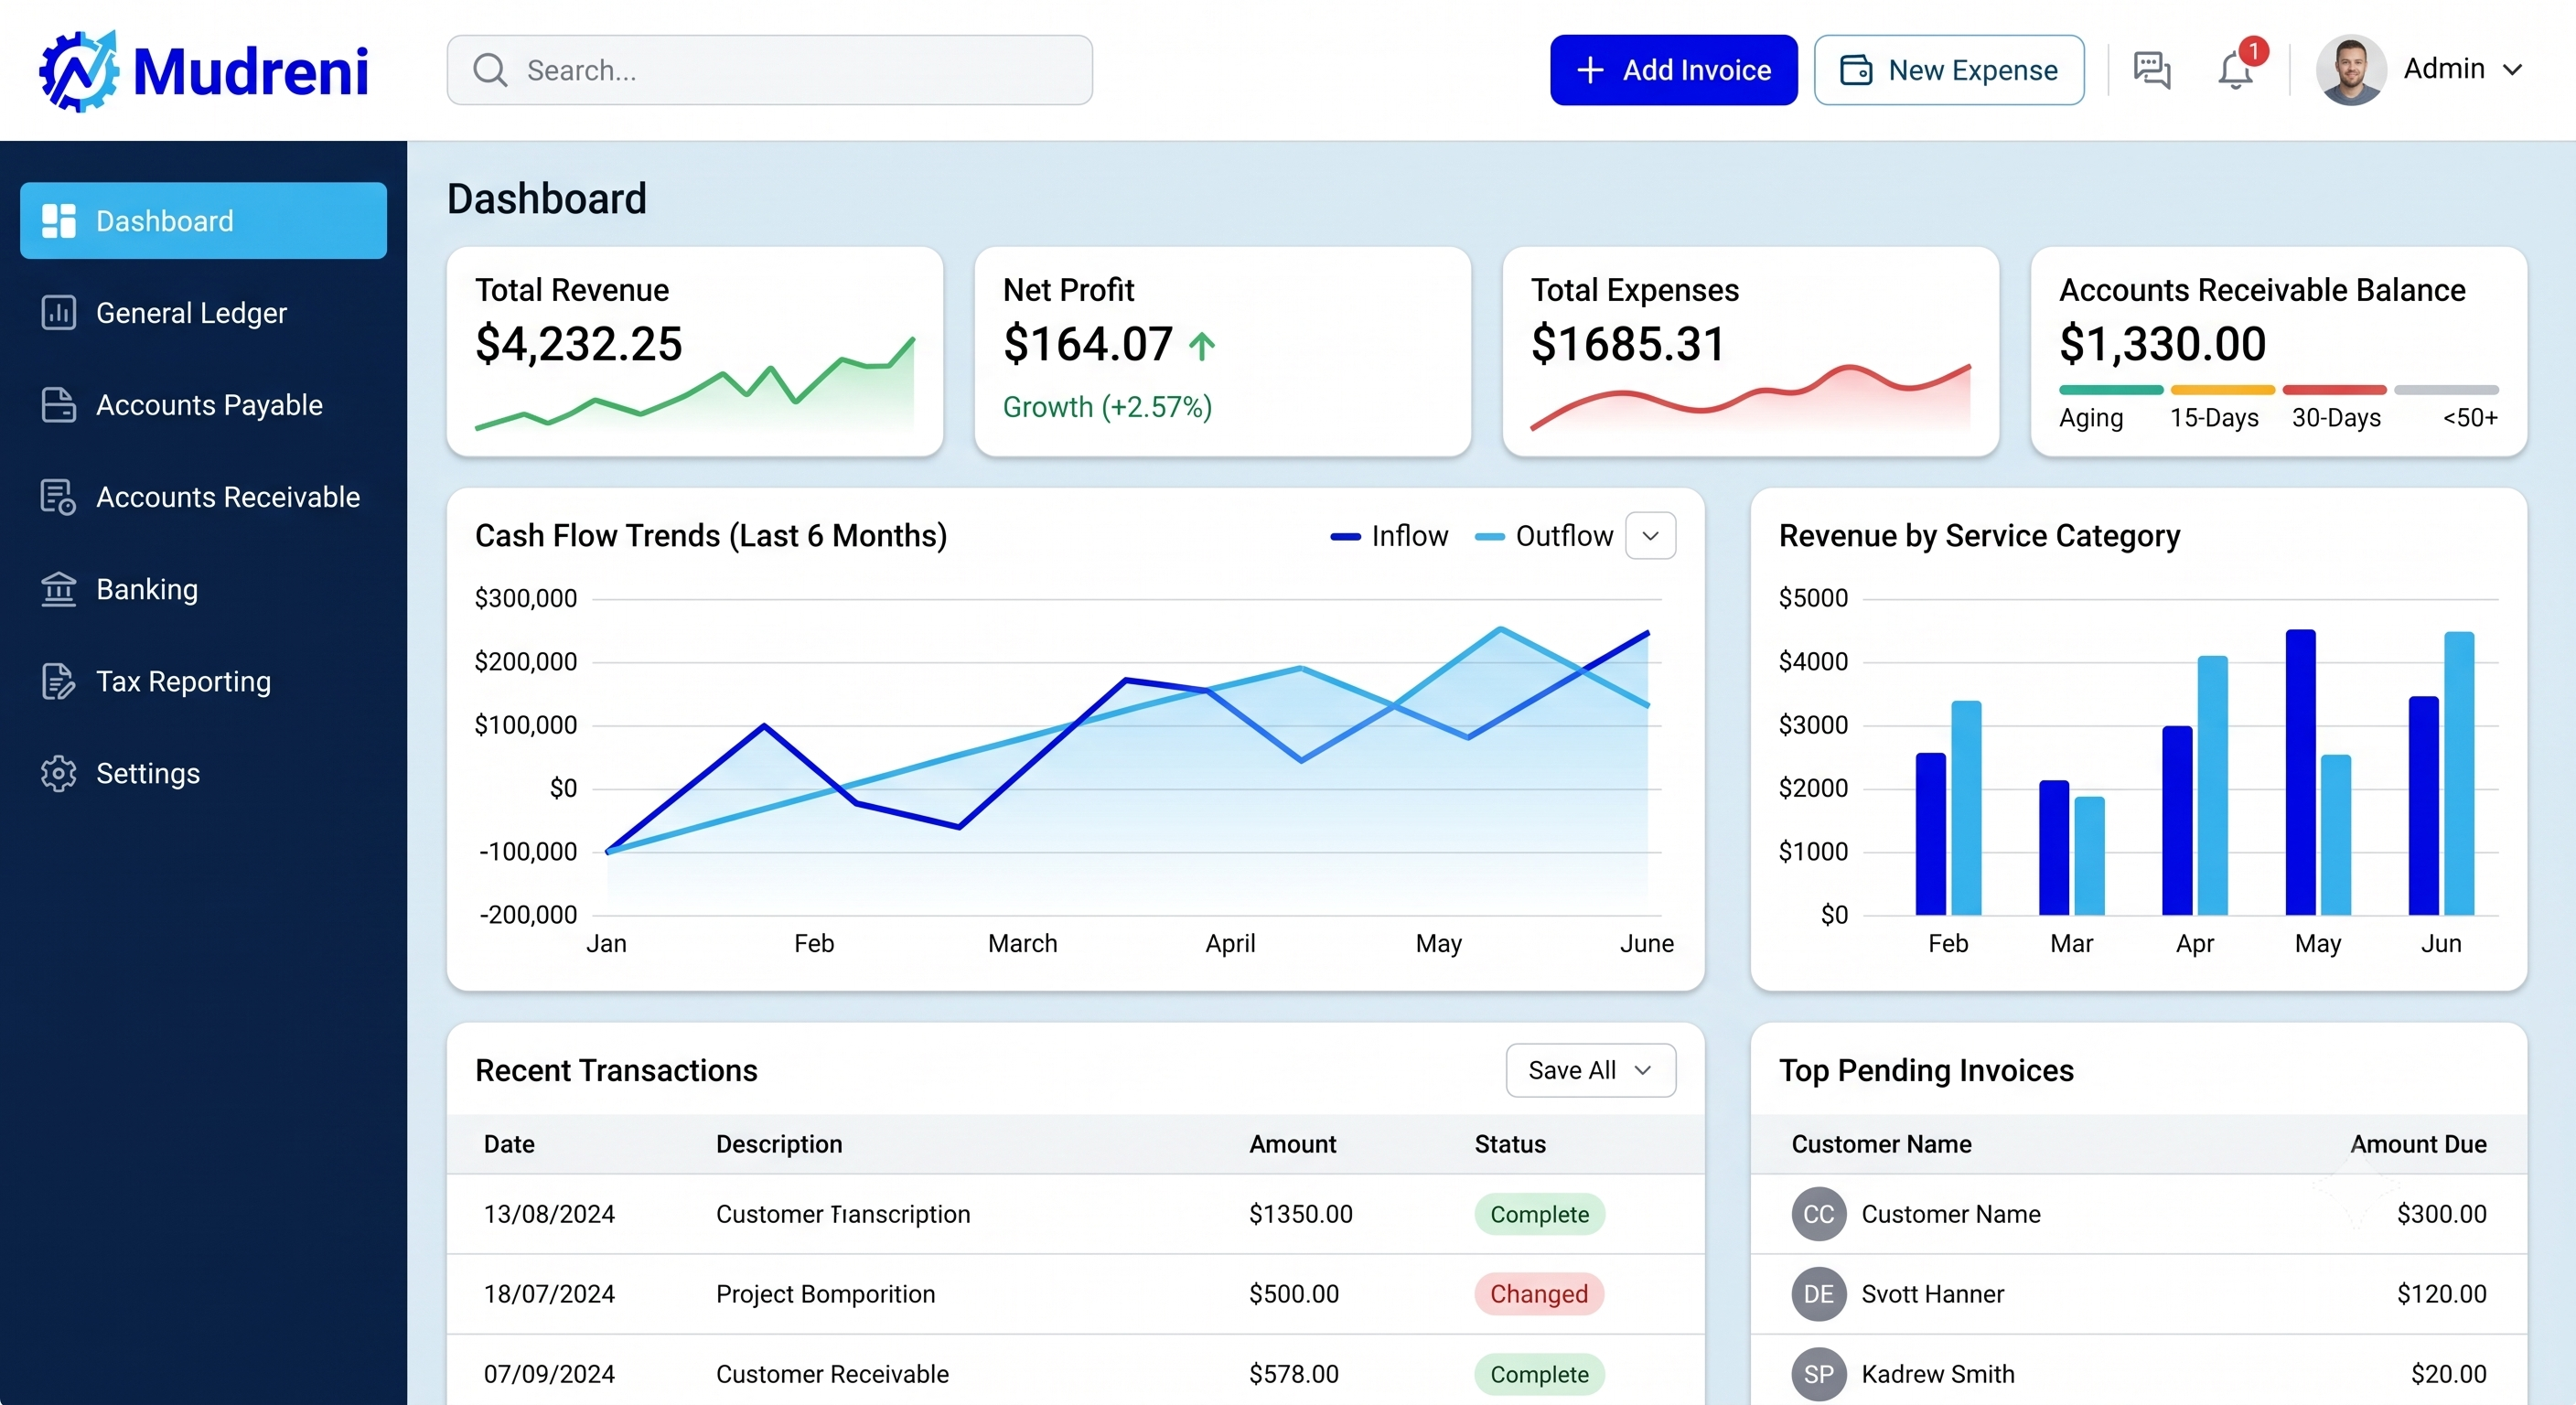This screenshot has height=1405, width=2576.
Task: Click the $578.00 amount cell
Action: (1293, 1374)
